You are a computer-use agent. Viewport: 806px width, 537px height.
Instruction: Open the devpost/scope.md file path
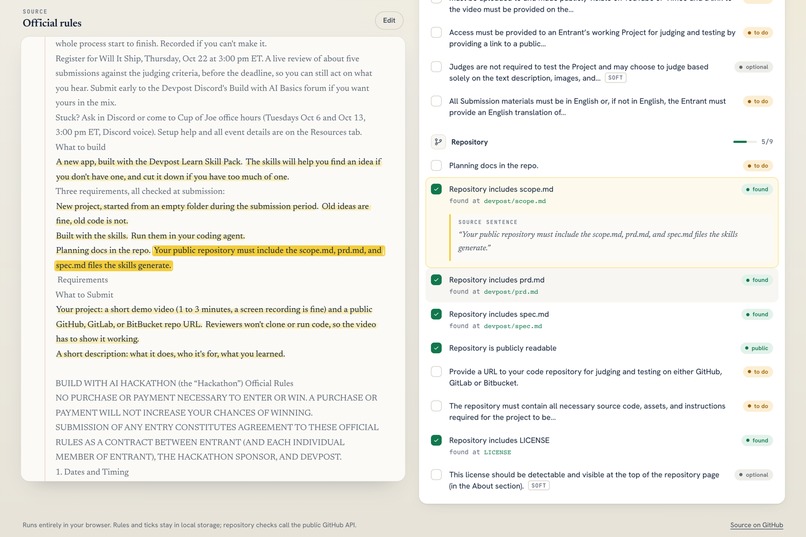[515, 201]
